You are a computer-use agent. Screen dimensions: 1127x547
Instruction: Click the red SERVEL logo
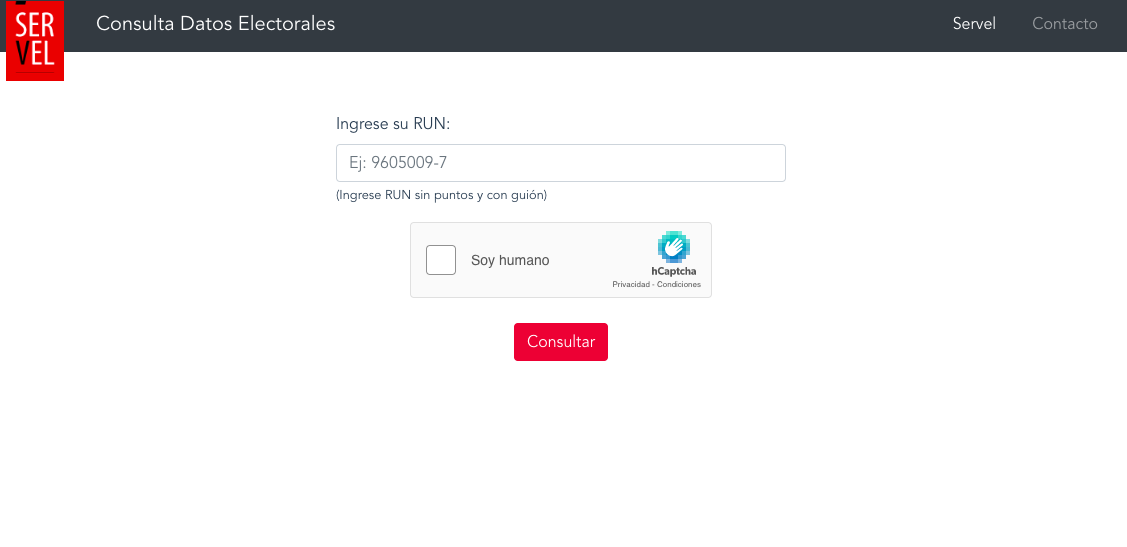pyautogui.click(x=35, y=40)
